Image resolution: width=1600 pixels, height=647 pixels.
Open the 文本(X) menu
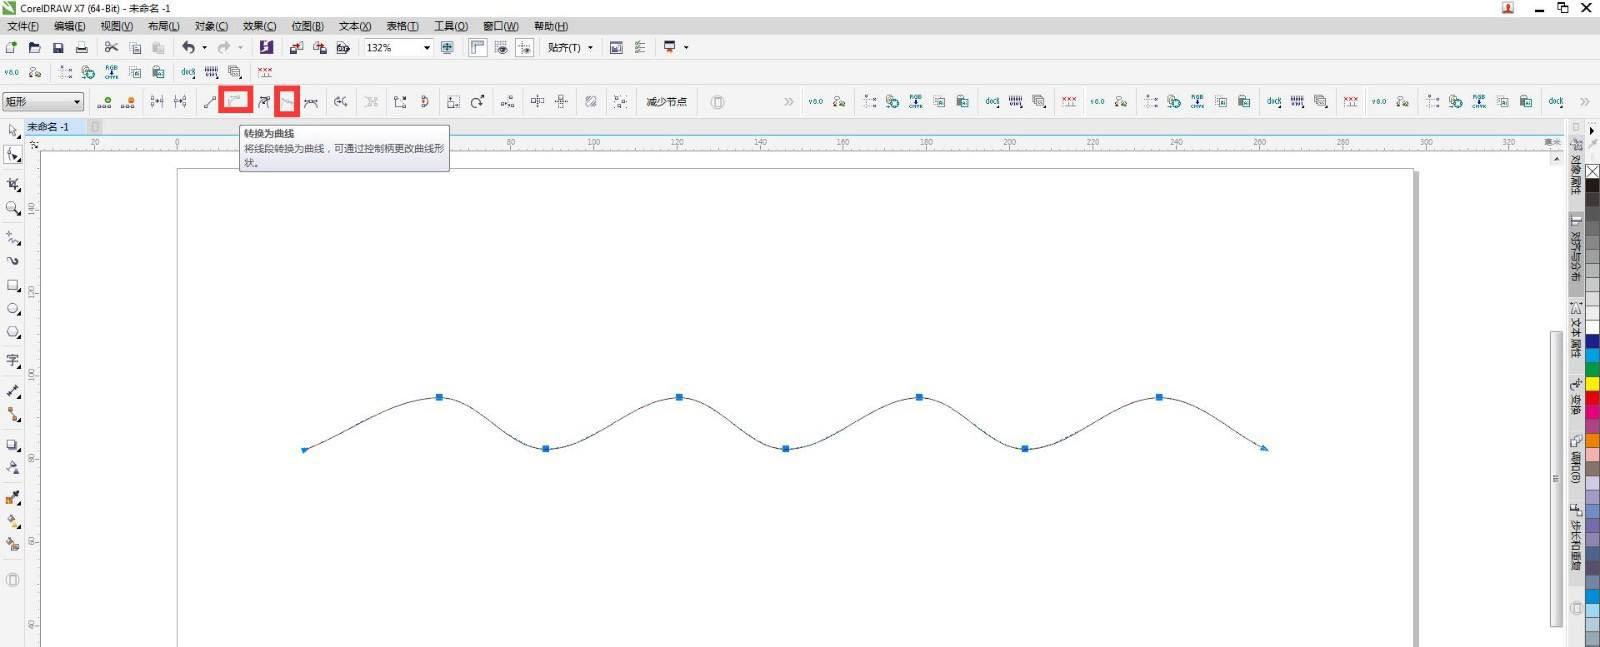click(354, 26)
